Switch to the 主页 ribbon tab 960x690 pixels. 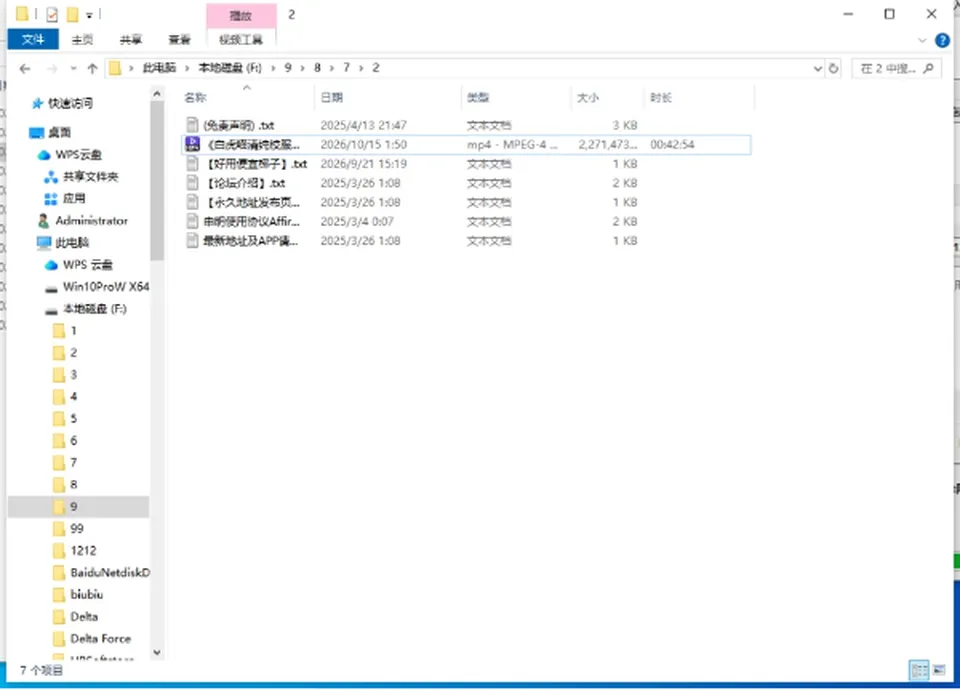click(x=82, y=40)
